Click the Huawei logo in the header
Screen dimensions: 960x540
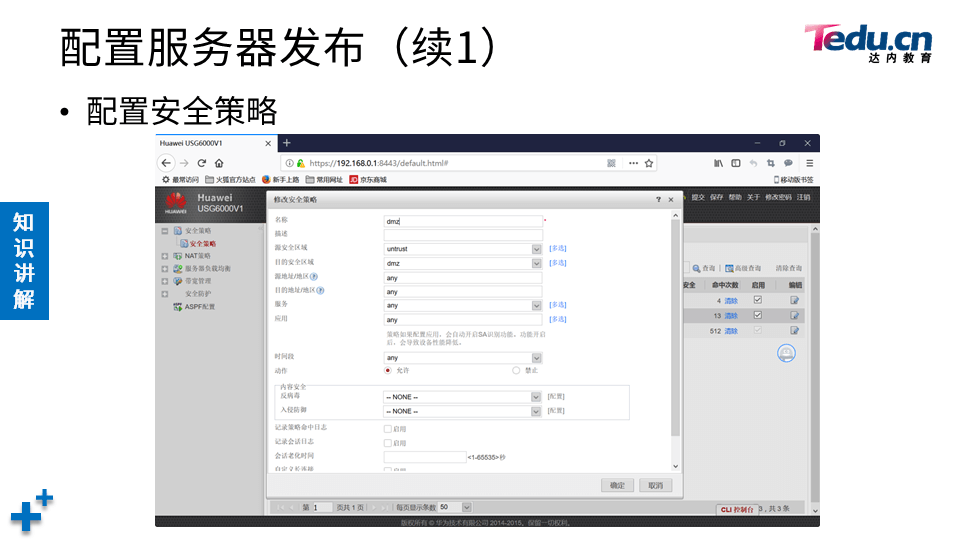coord(176,203)
